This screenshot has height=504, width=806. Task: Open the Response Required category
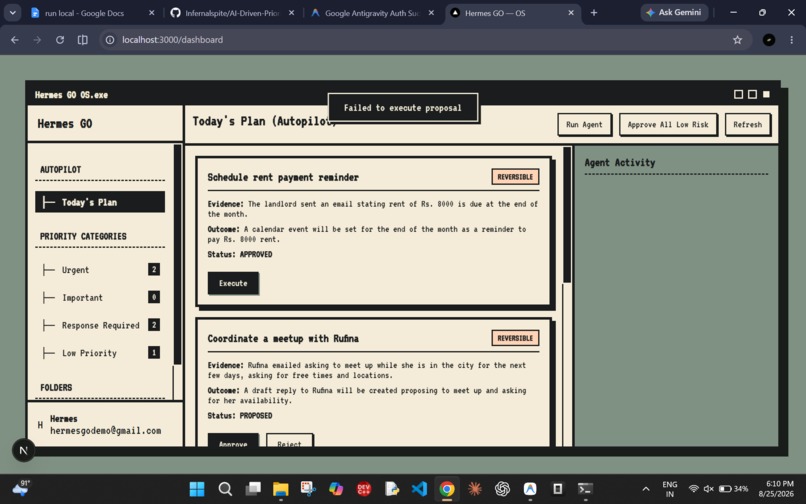tap(100, 325)
